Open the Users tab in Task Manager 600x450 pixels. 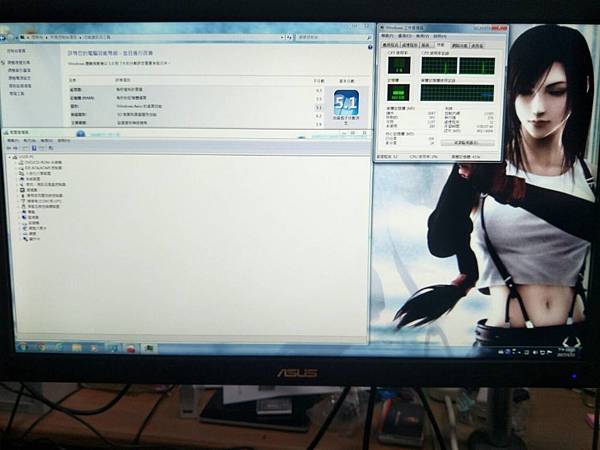pyautogui.click(x=477, y=45)
